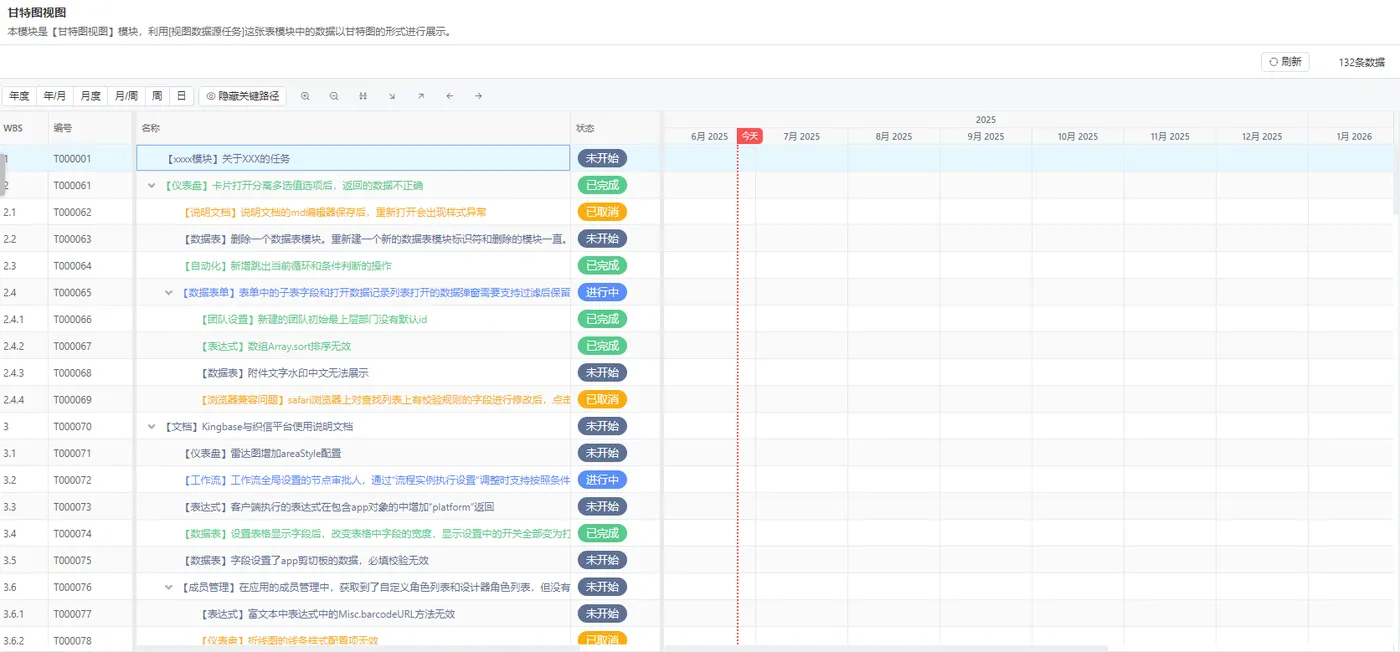Screen dimensions: 1400x652
Task: Click the 132条数据 record count label
Action: coord(1362,62)
